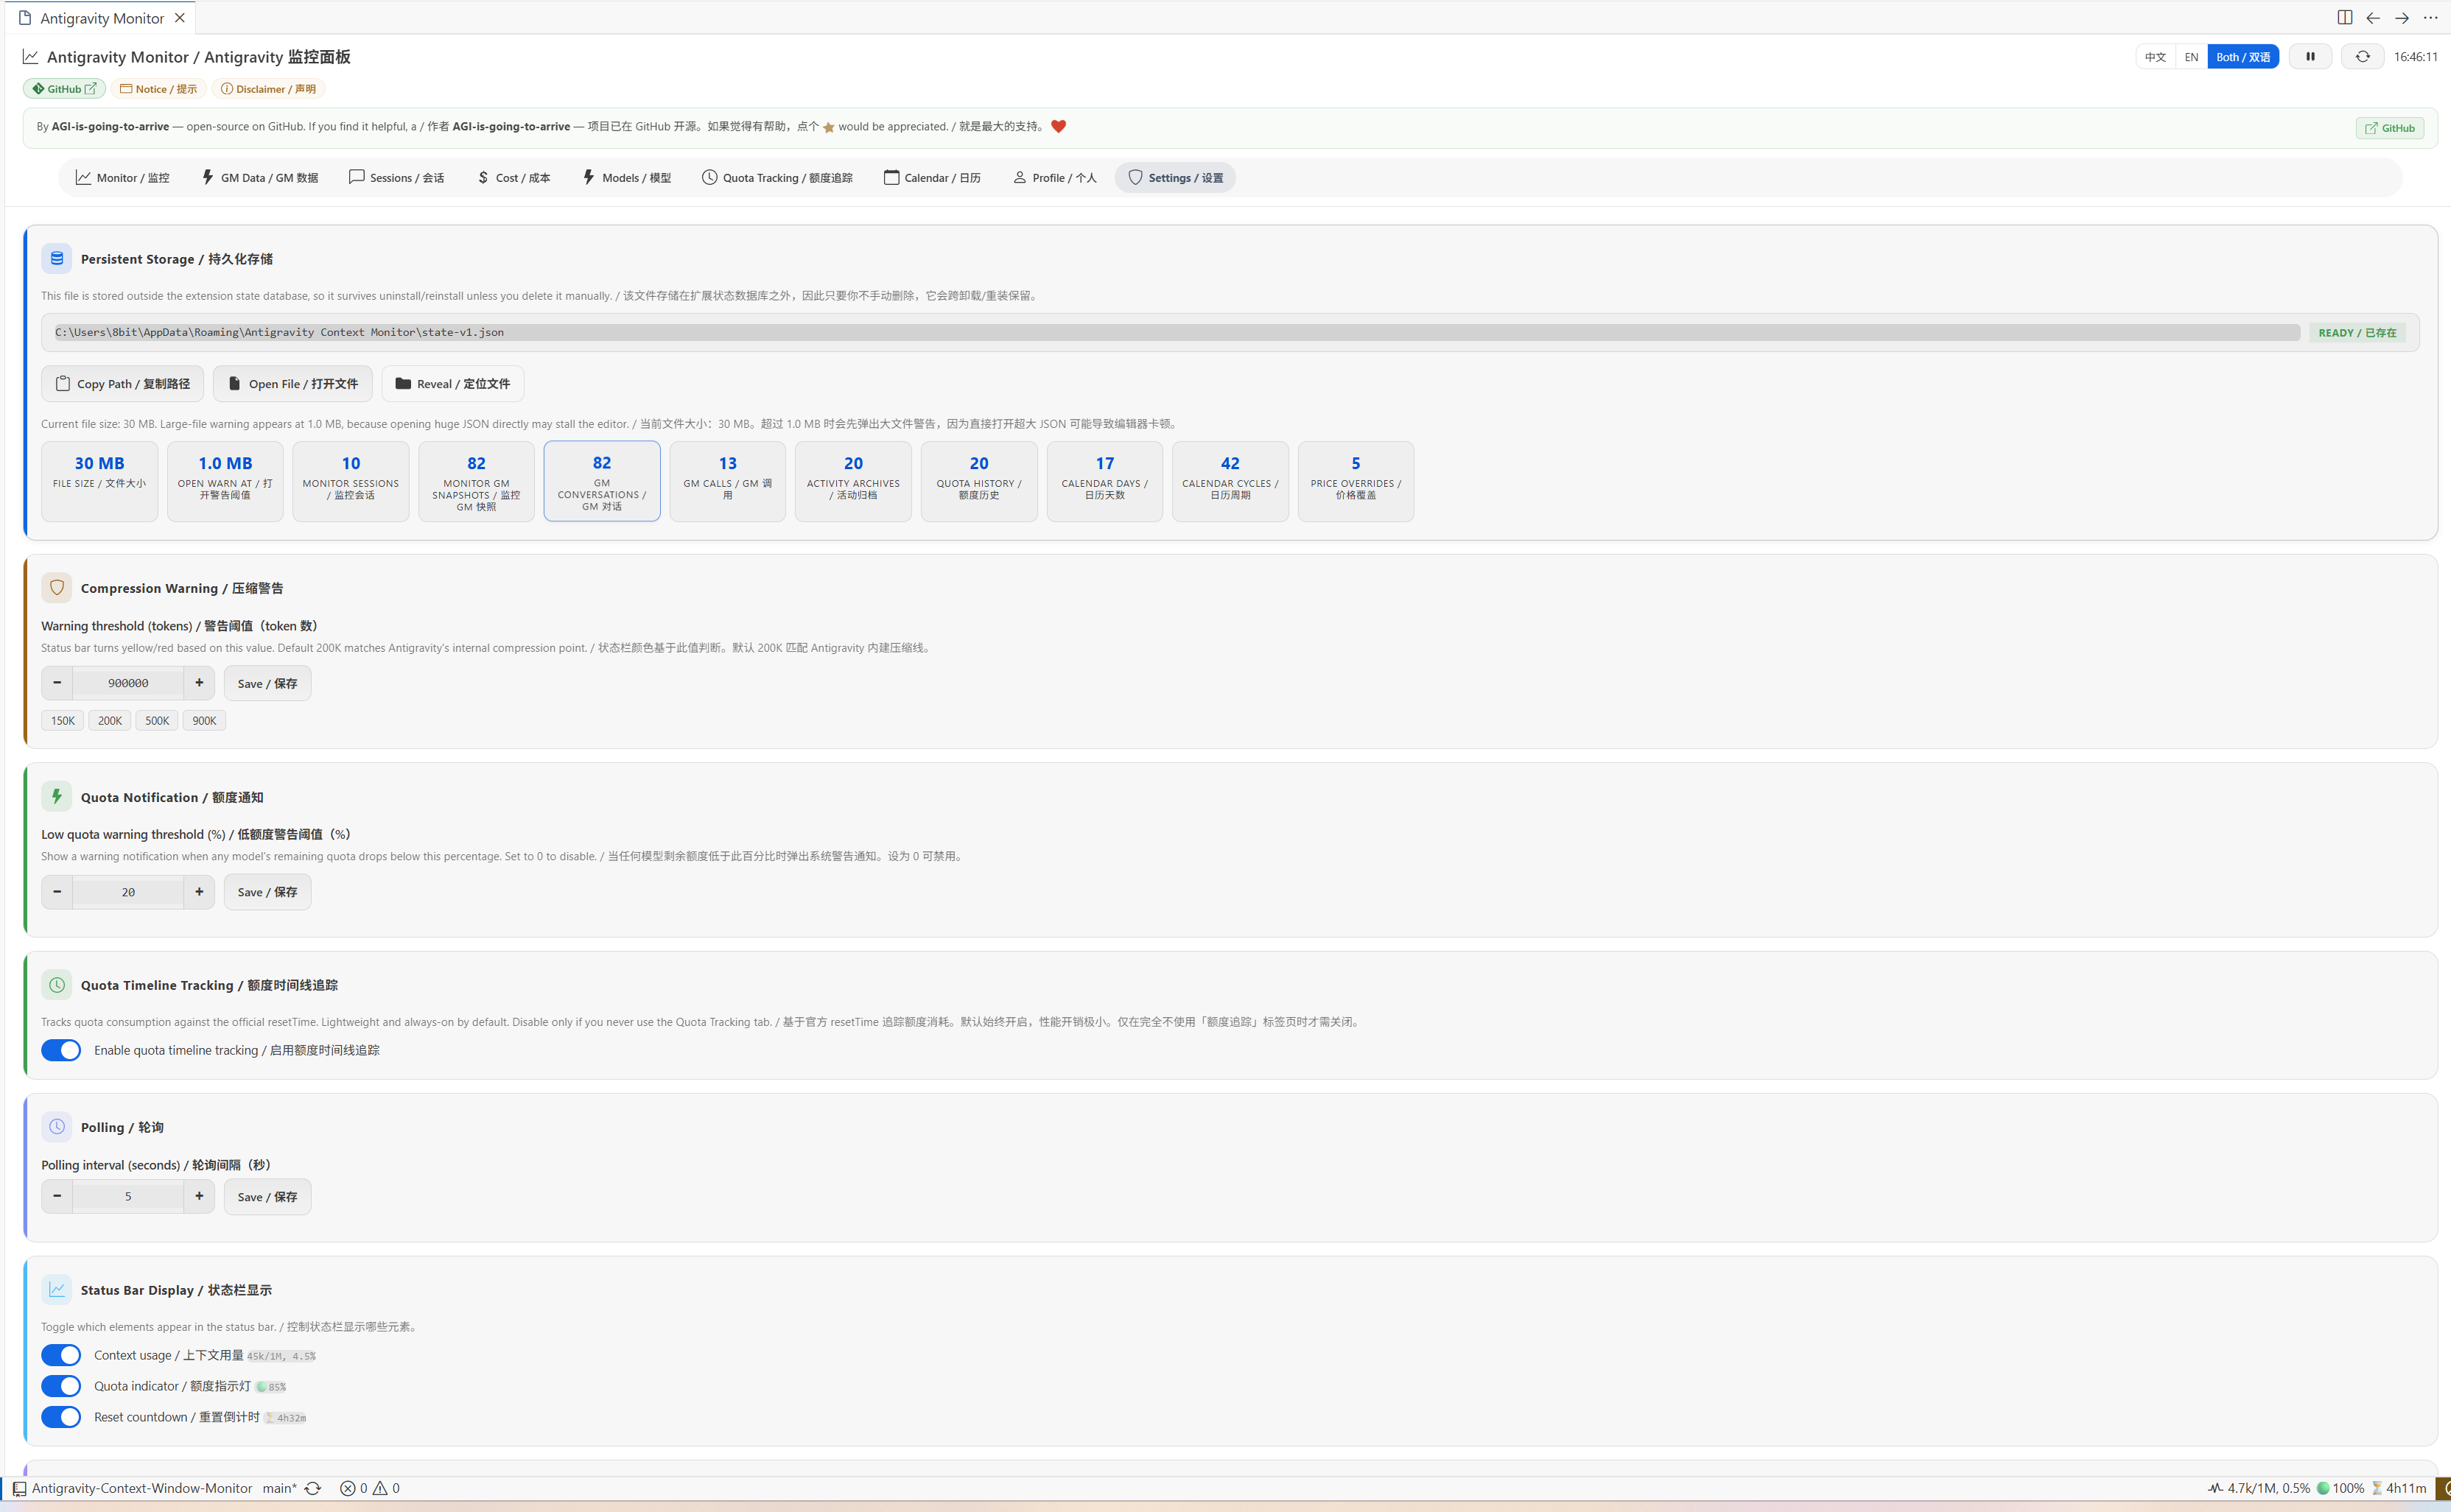Open Quota Tracking / 额度追踪 tab

(777, 178)
